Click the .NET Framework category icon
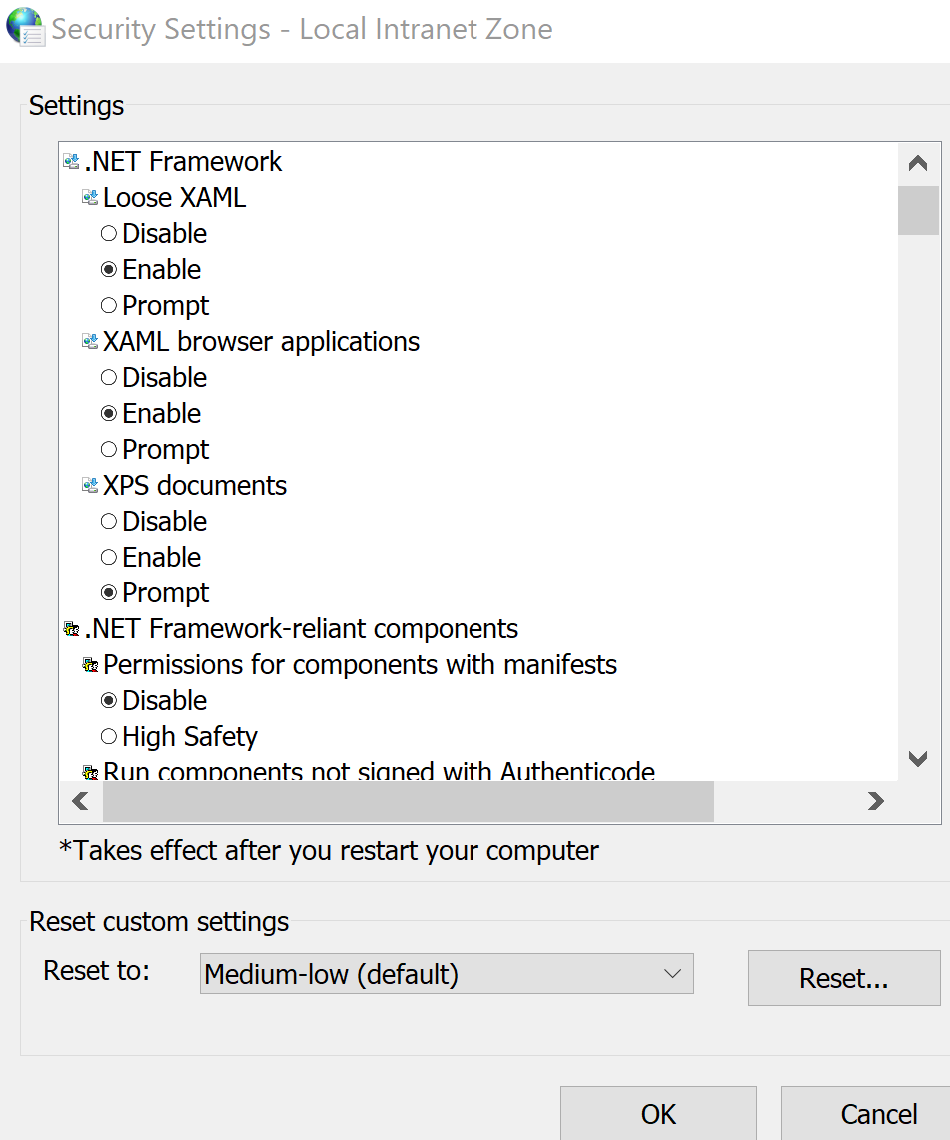 click(71, 162)
